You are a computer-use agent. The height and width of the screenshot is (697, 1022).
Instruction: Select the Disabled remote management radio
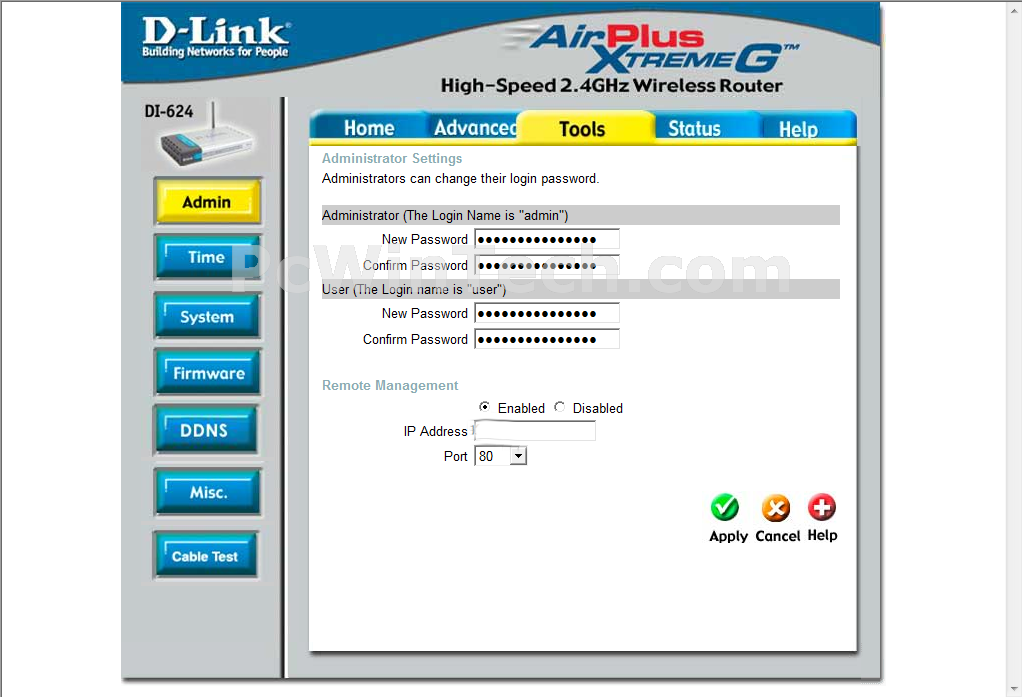click(559, 407)
